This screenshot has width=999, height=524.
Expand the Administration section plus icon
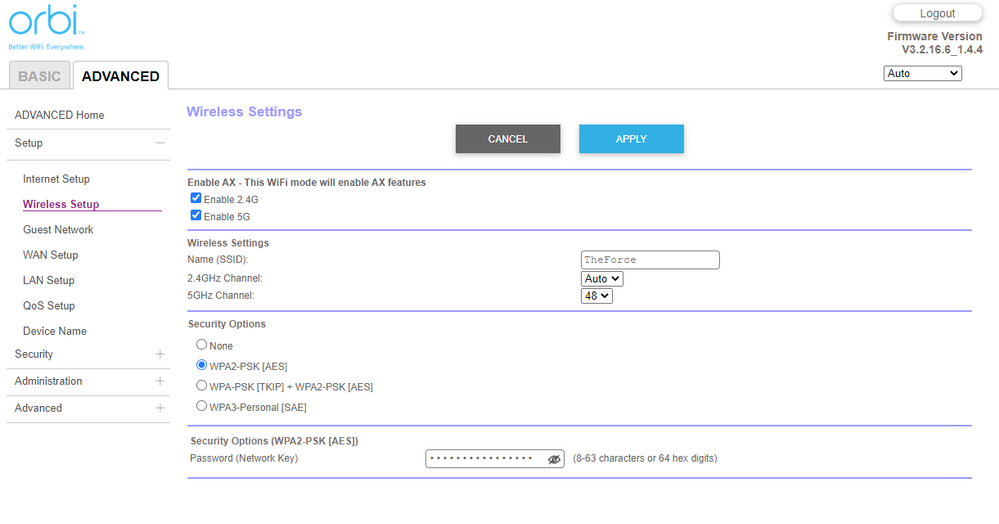pyautogui.click(x=160, y=381)
